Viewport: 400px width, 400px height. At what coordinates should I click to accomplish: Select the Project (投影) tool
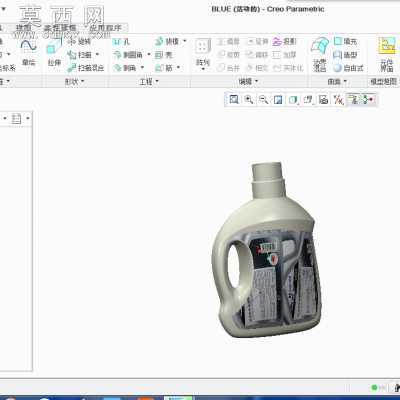[x=284, y=41]
